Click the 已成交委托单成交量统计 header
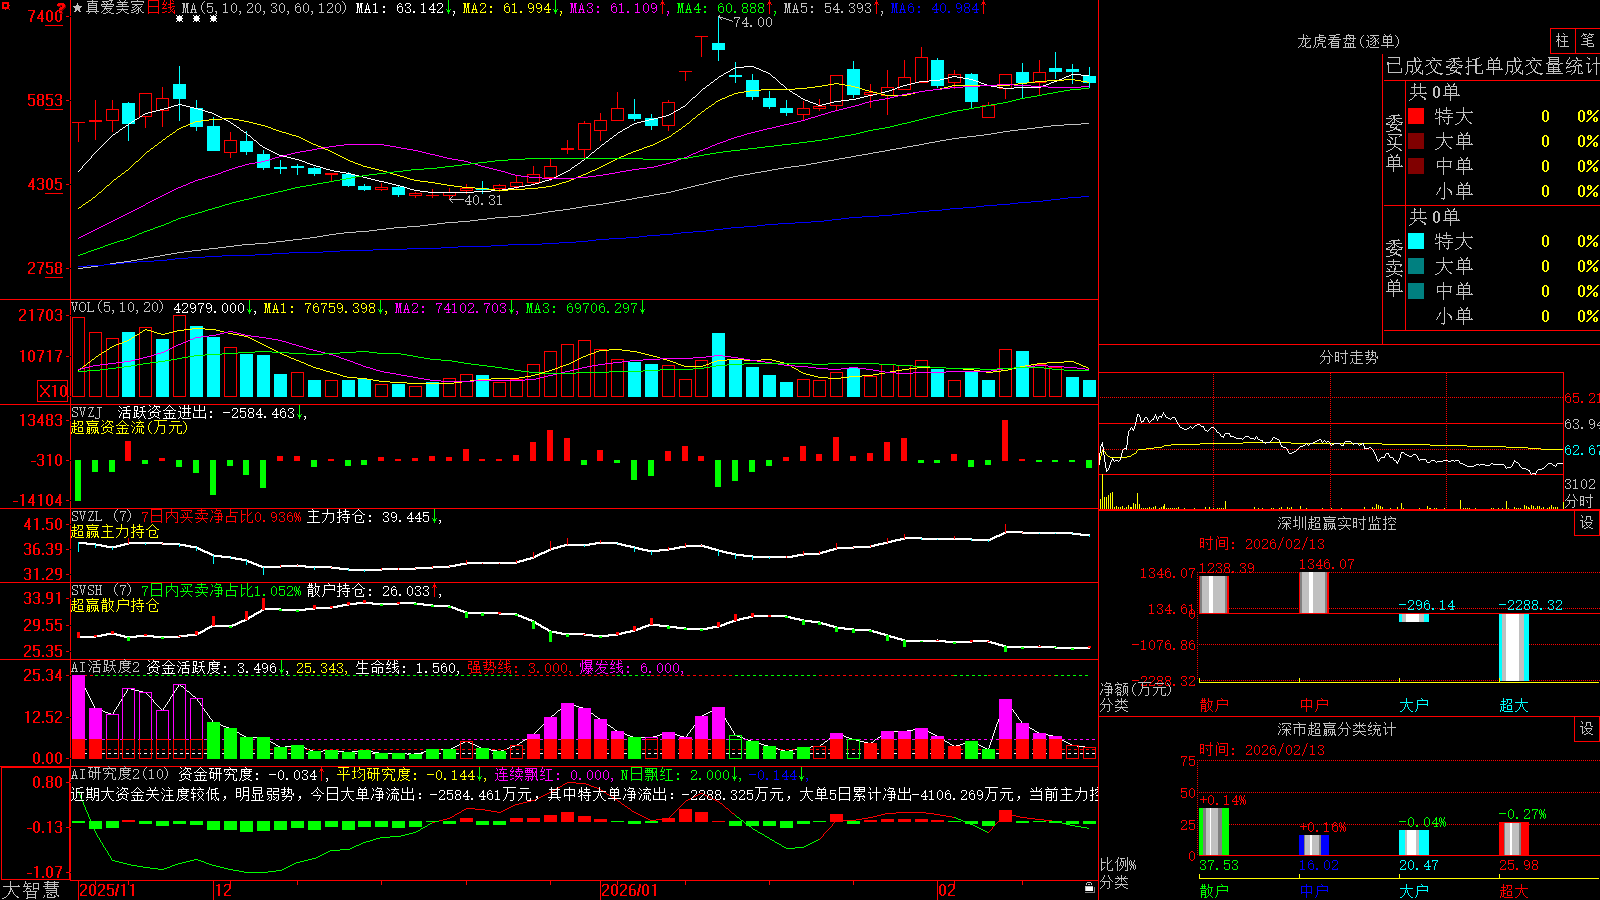Screen dimensions: 1600x900 point(1492,66)
